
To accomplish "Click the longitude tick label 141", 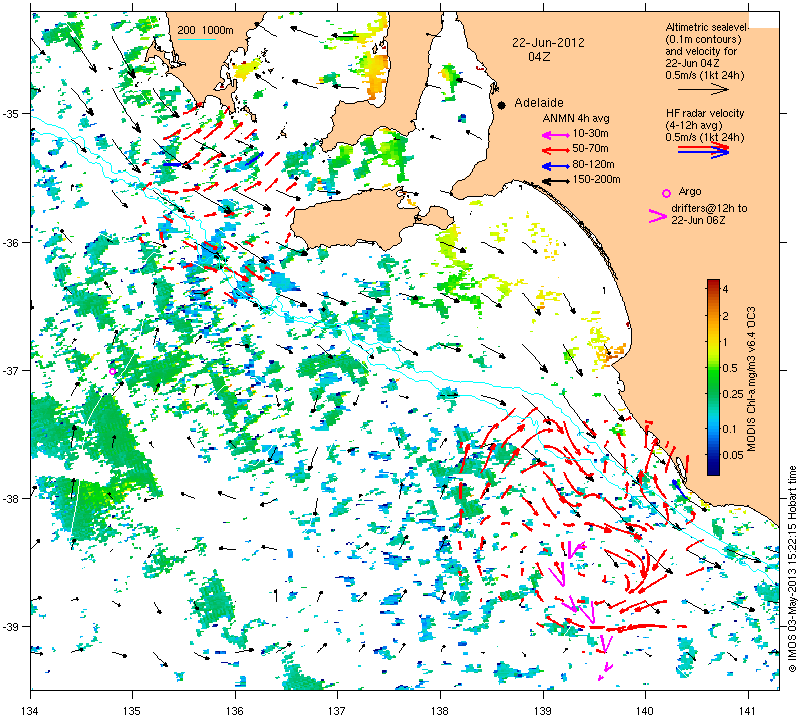I will click(x=748, y=710).
